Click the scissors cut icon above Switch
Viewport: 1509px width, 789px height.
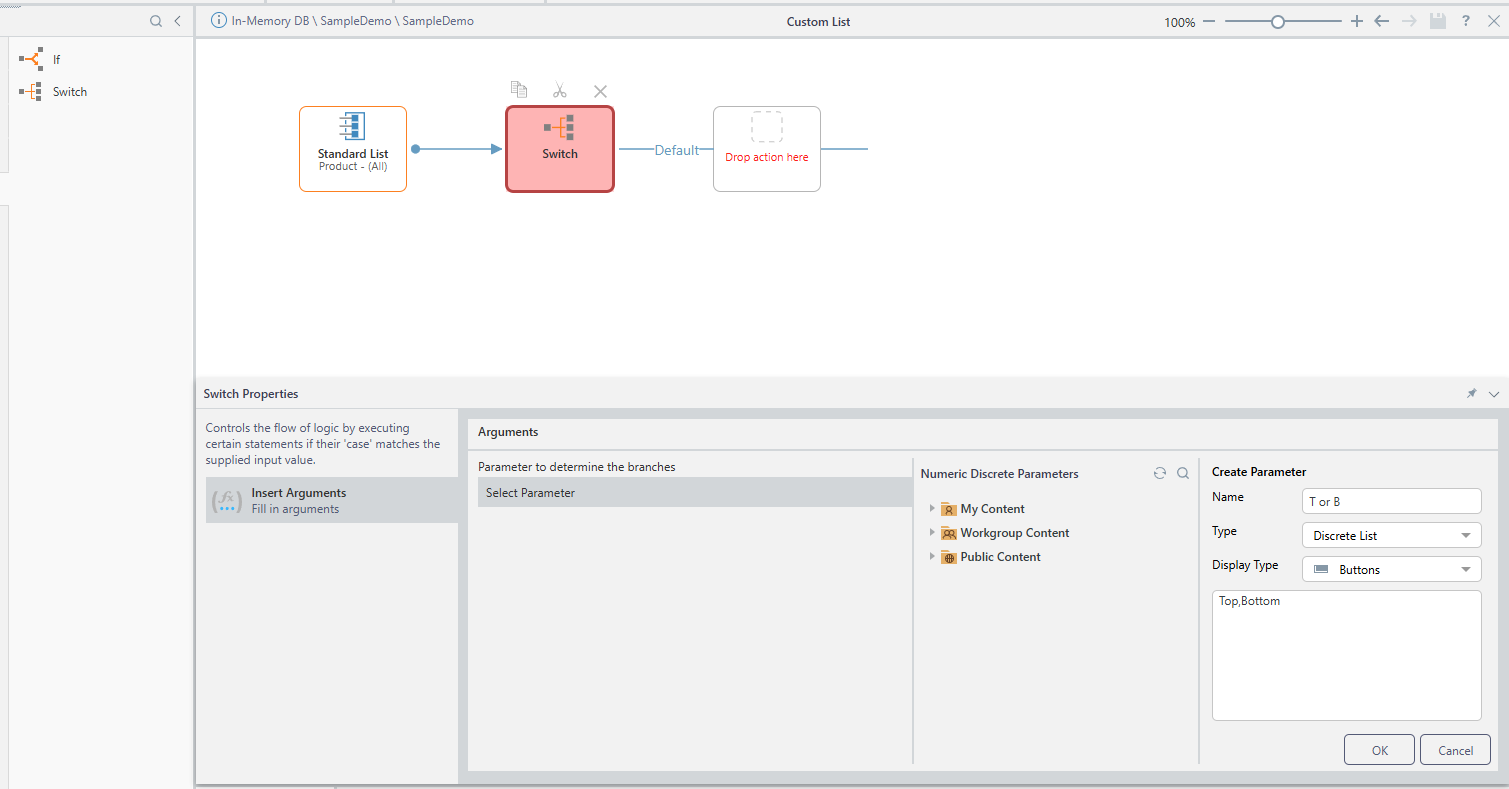(559, 90)
